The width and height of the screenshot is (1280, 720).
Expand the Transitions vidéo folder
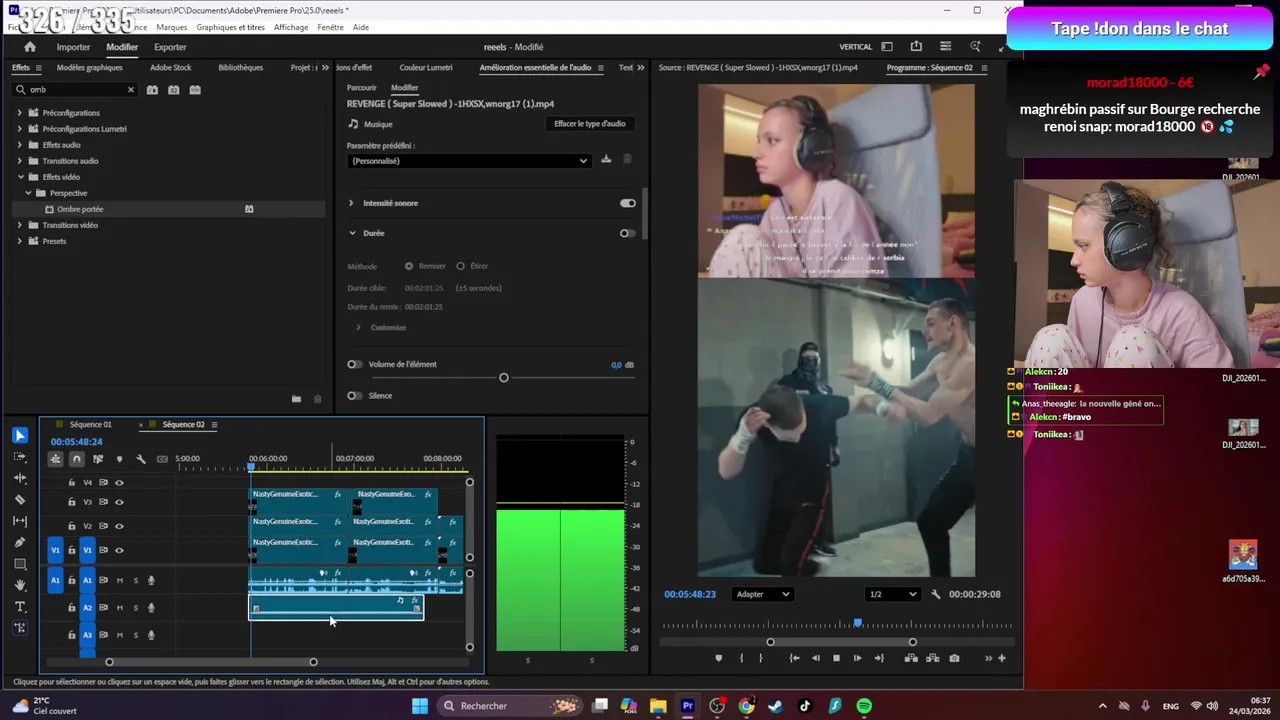[x=19, y=225]
